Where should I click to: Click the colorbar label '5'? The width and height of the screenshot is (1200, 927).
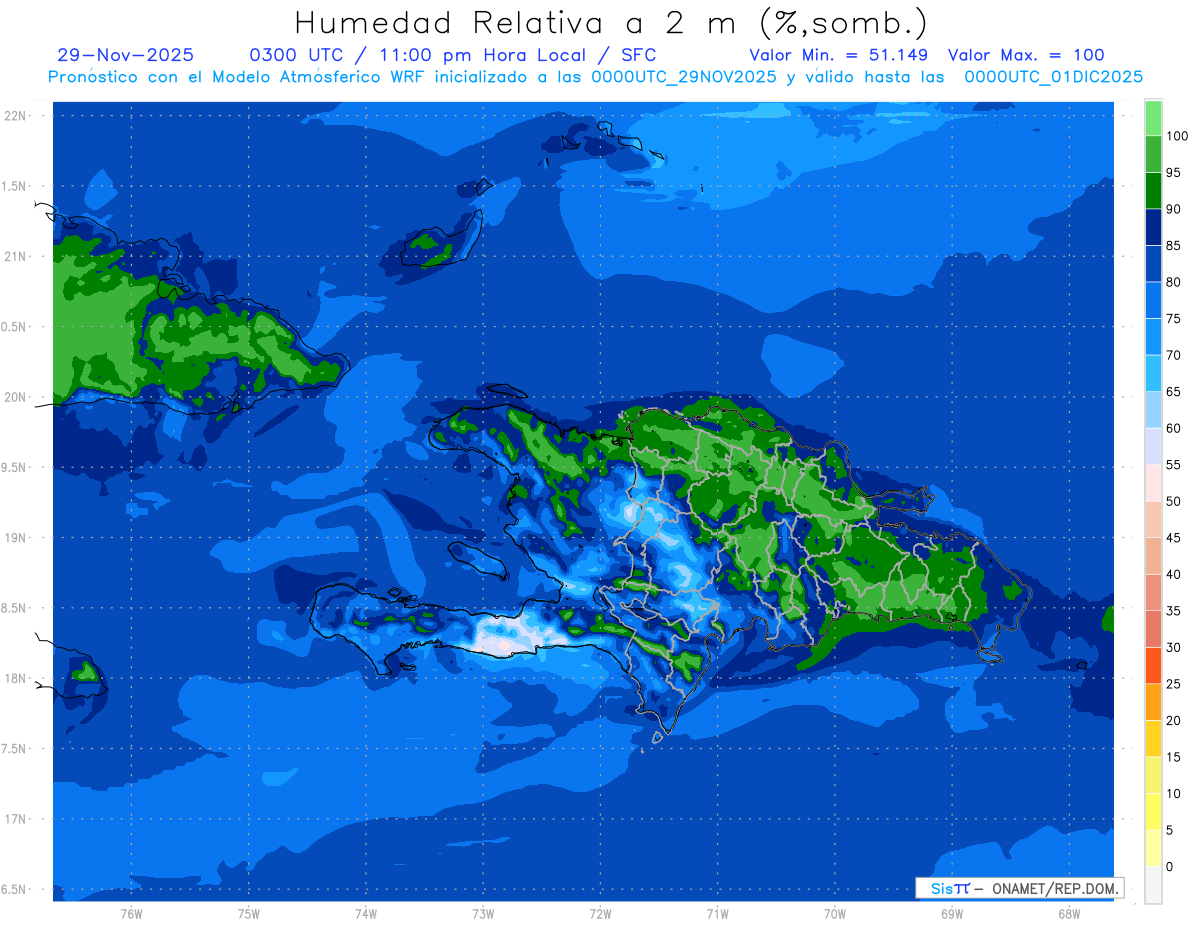click(x=1169, y=830)
